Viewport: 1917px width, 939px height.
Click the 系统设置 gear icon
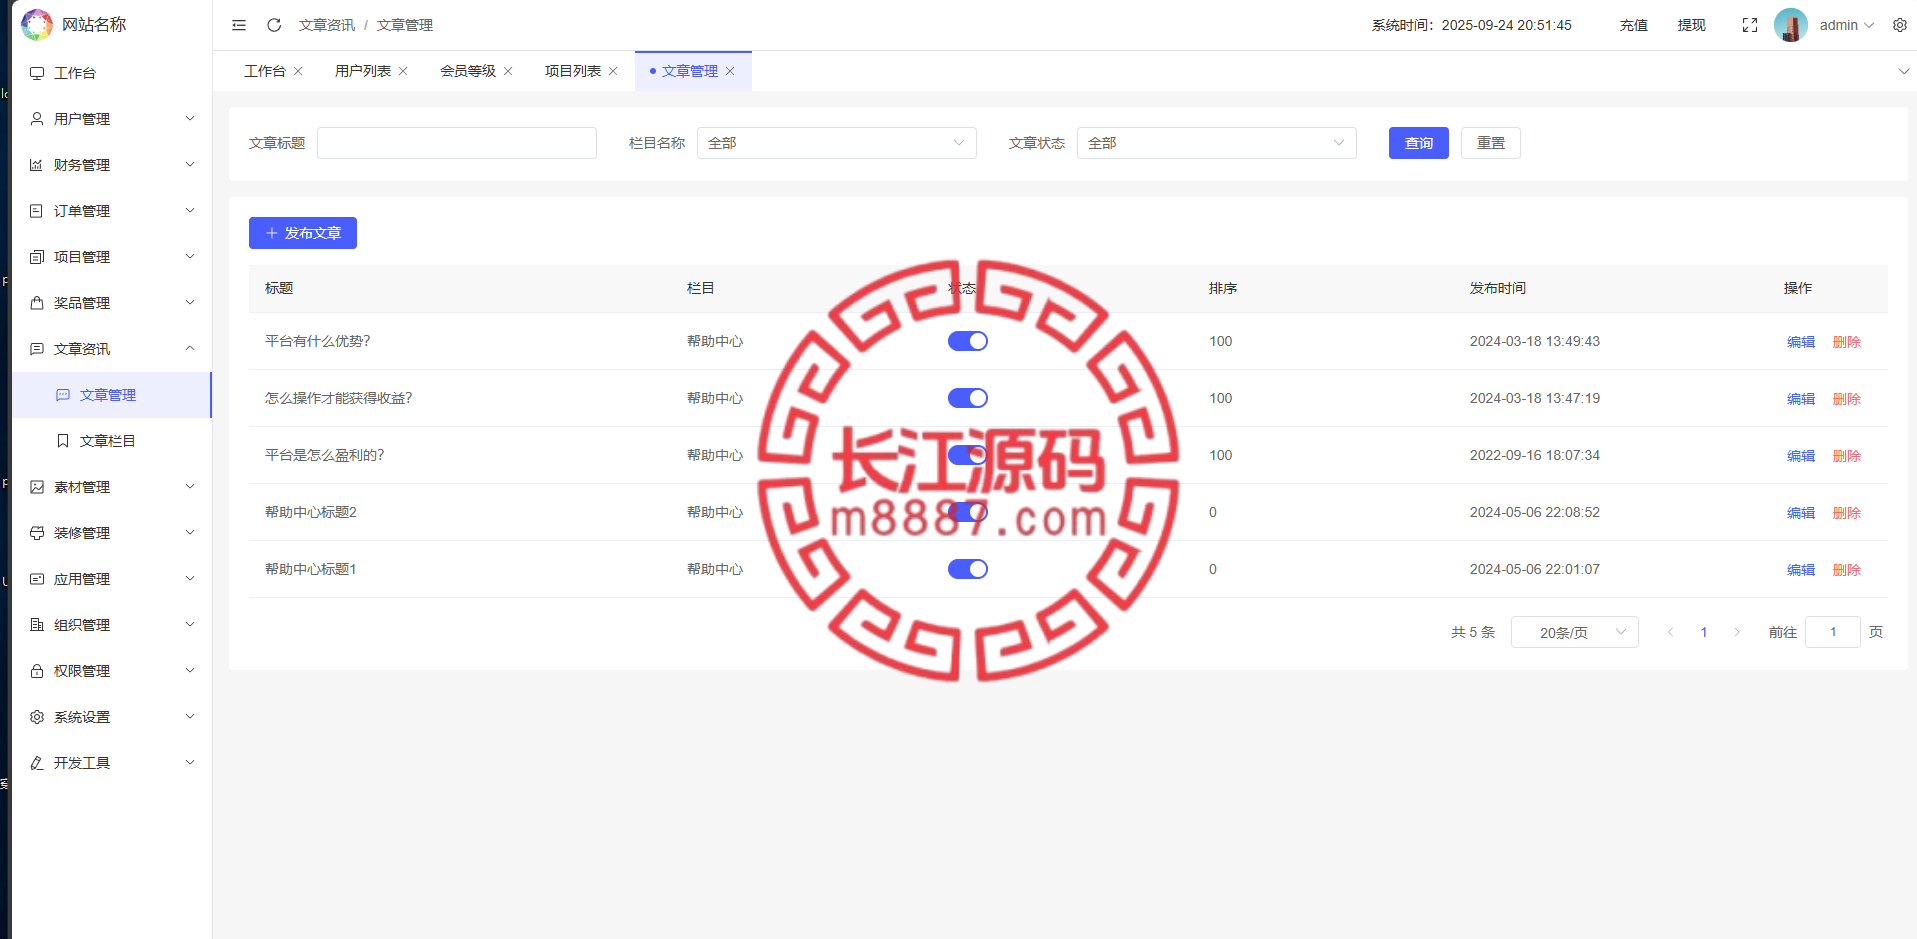coord(37,717)
